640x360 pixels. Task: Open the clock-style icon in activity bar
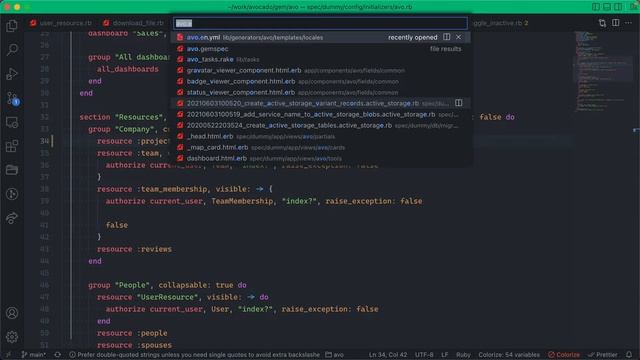tap(12, 194)
